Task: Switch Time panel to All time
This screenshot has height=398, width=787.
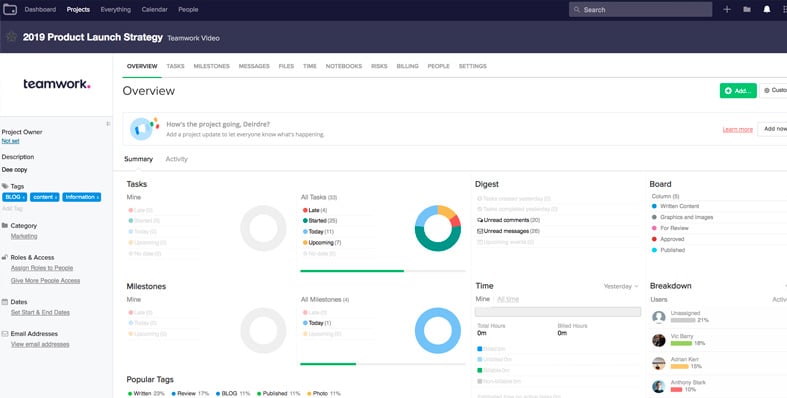Action: tap(508, 299)
